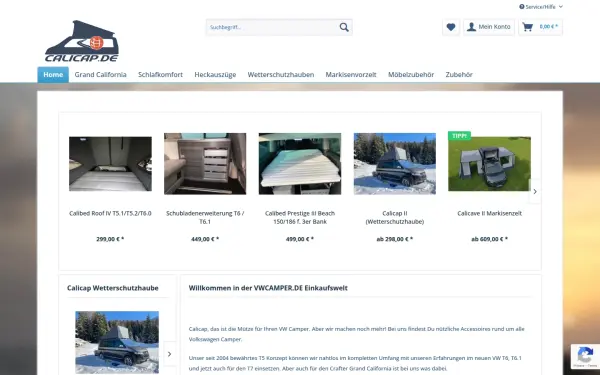Open the sidebar Calicap van image
Image resolution: width=600 pixels, height=375 pixels.
(x=117, y=342)
